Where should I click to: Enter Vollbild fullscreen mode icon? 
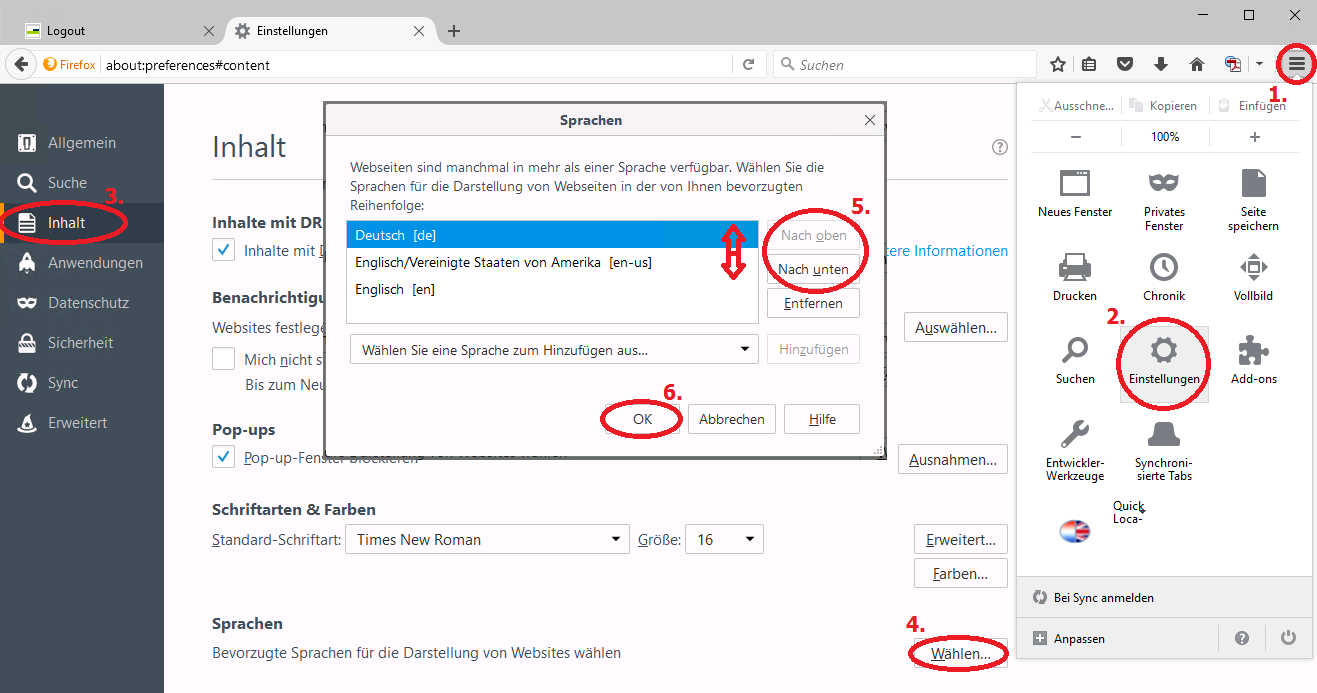click(1254, 268)
